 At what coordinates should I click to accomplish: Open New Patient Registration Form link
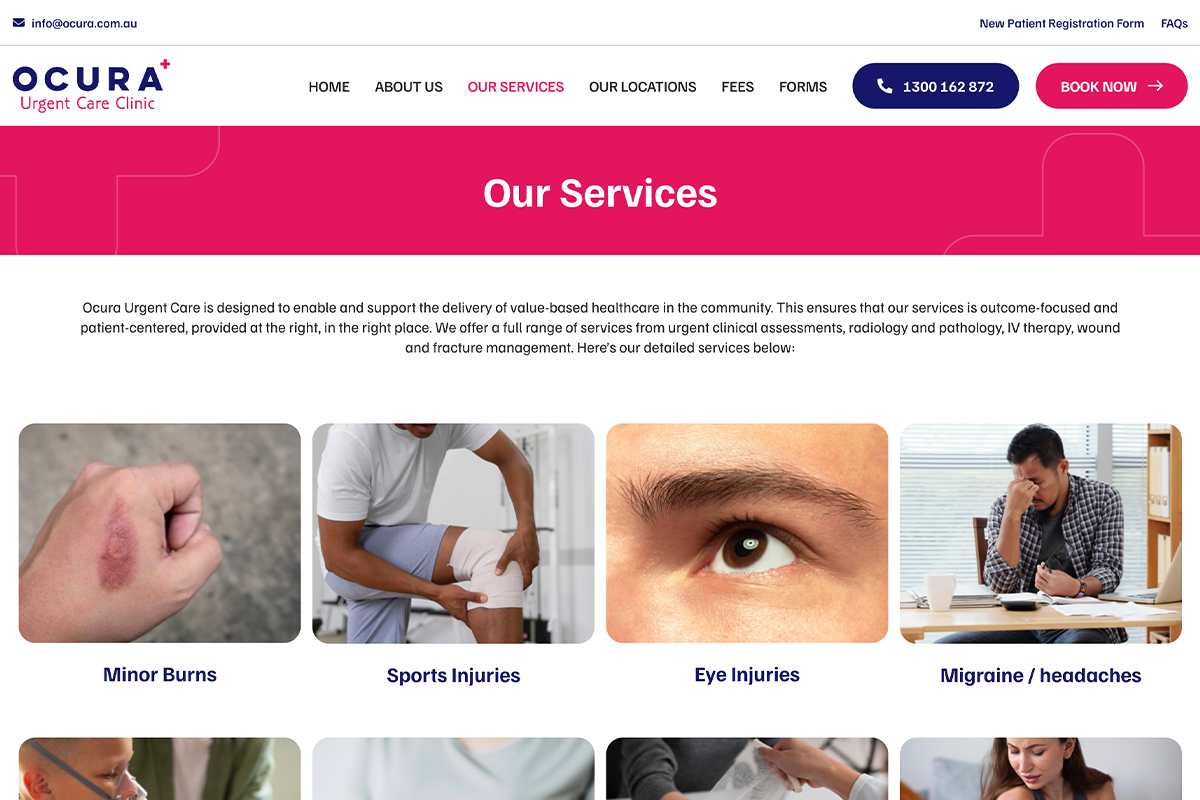(x=1061, y=23)
